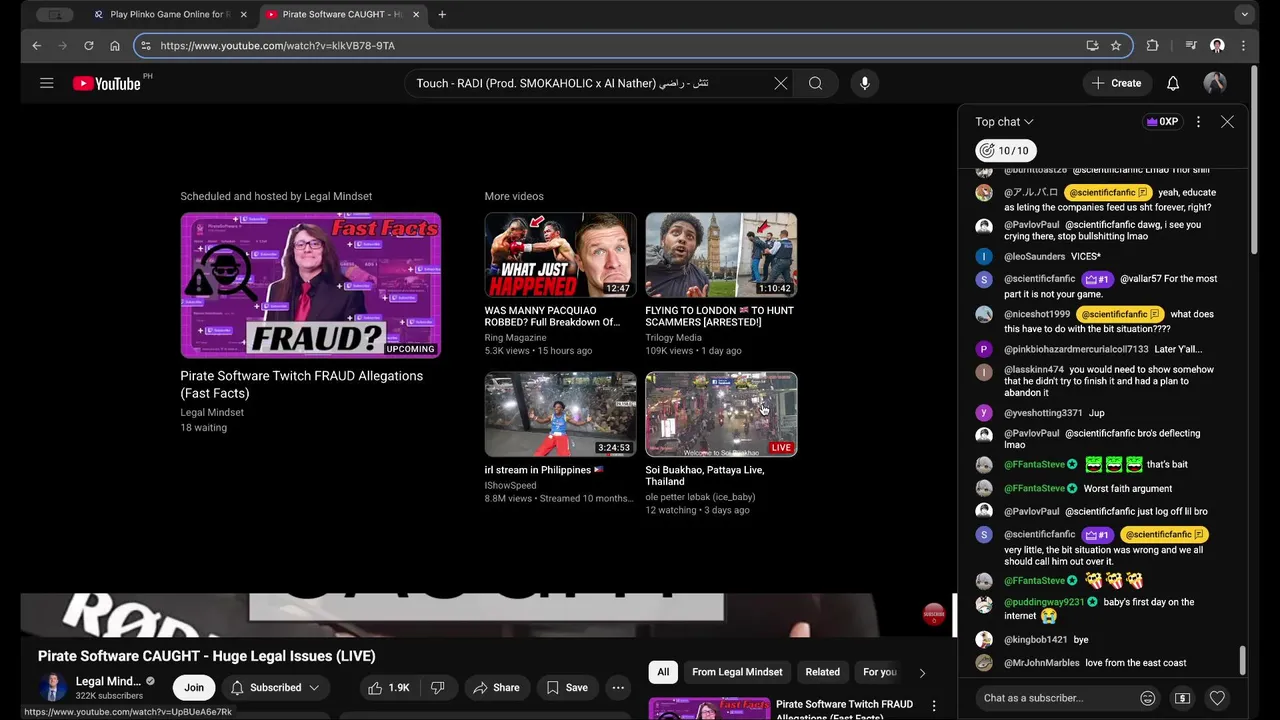Image resolution: width=1280 pixels, height=720 pixels.
Task: Open the account avatar menu
Action: (x=1215, y=84)
